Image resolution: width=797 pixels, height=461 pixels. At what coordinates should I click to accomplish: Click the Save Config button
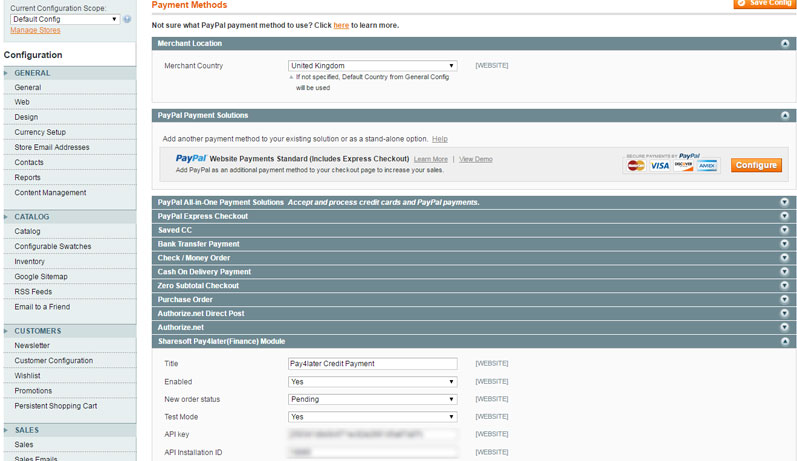pyautogui.click(x=764, y=4)
